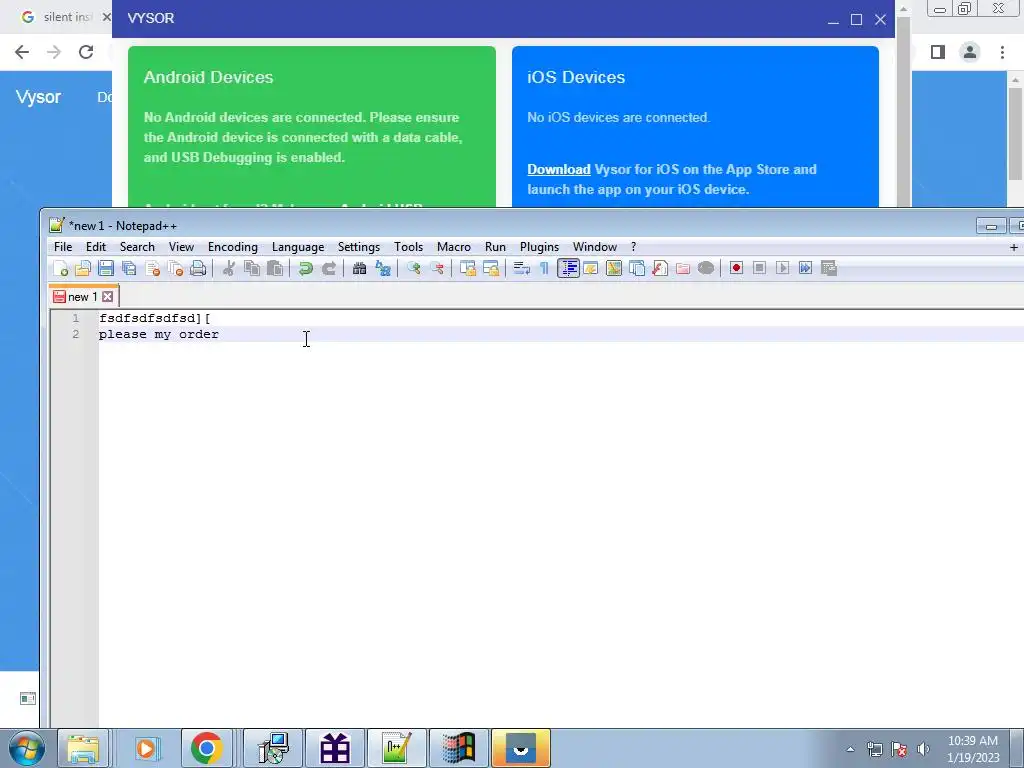The width and height of the screenshot is (1024, 768).
Task: Undo last edit with green arrow icon
Action: tap(305, 268)
